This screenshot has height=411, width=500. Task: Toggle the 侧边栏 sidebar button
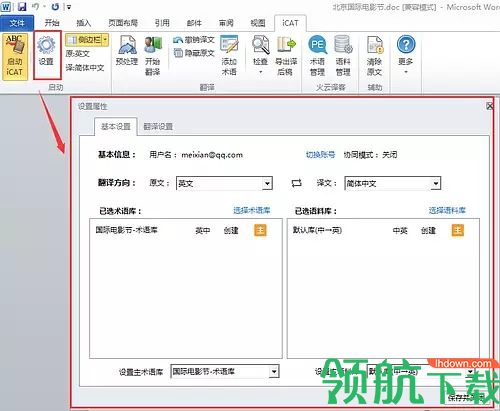tap(84, 40)
